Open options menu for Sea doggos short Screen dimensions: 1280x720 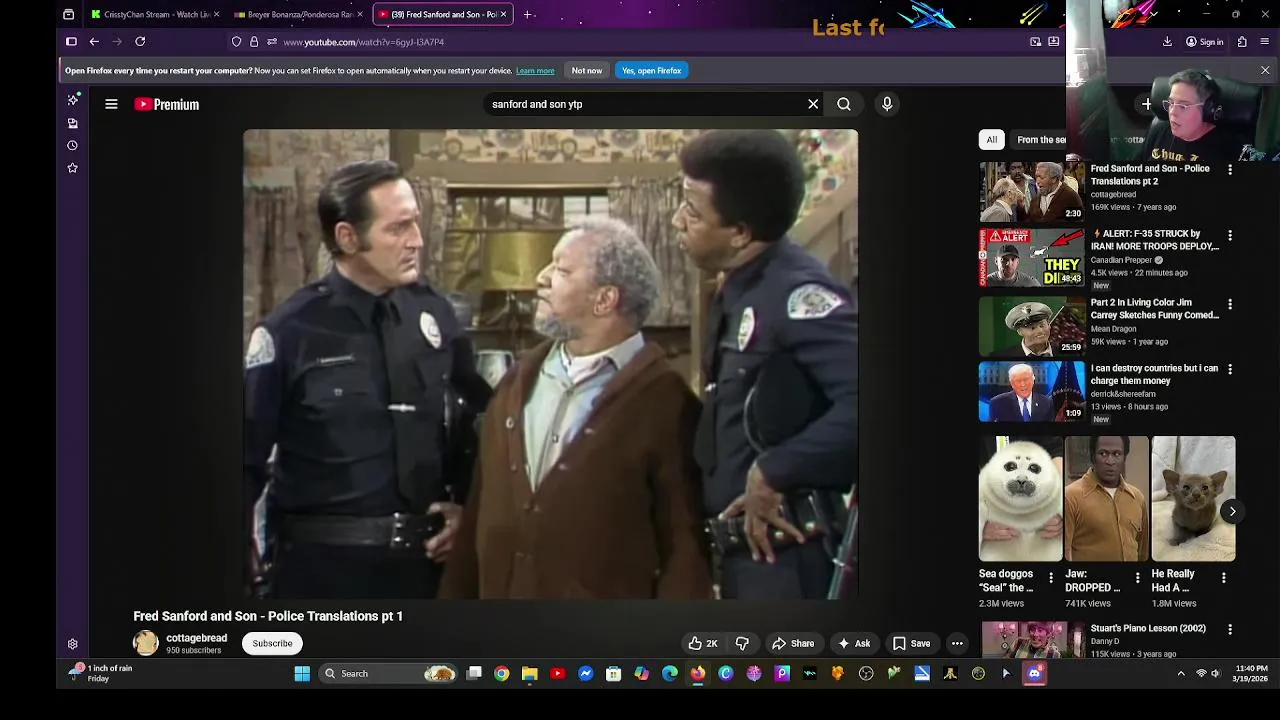click(x=1050, y=578)
